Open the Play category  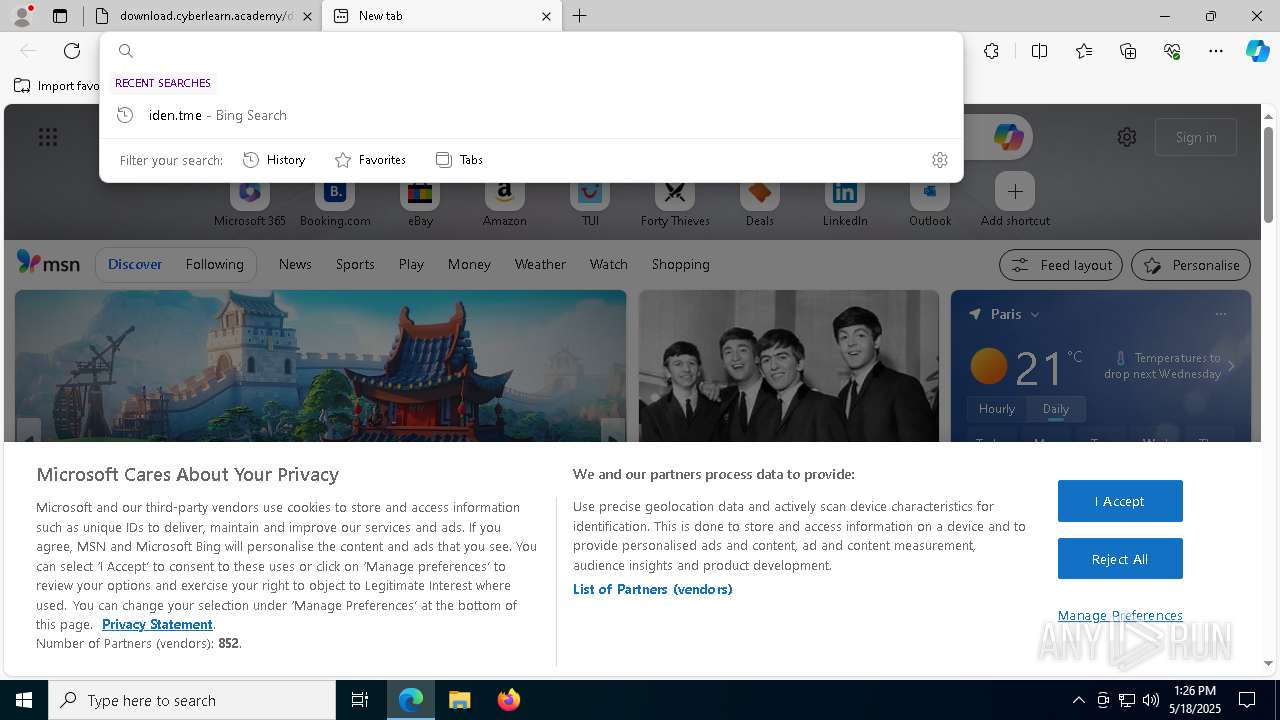[411, 264]
